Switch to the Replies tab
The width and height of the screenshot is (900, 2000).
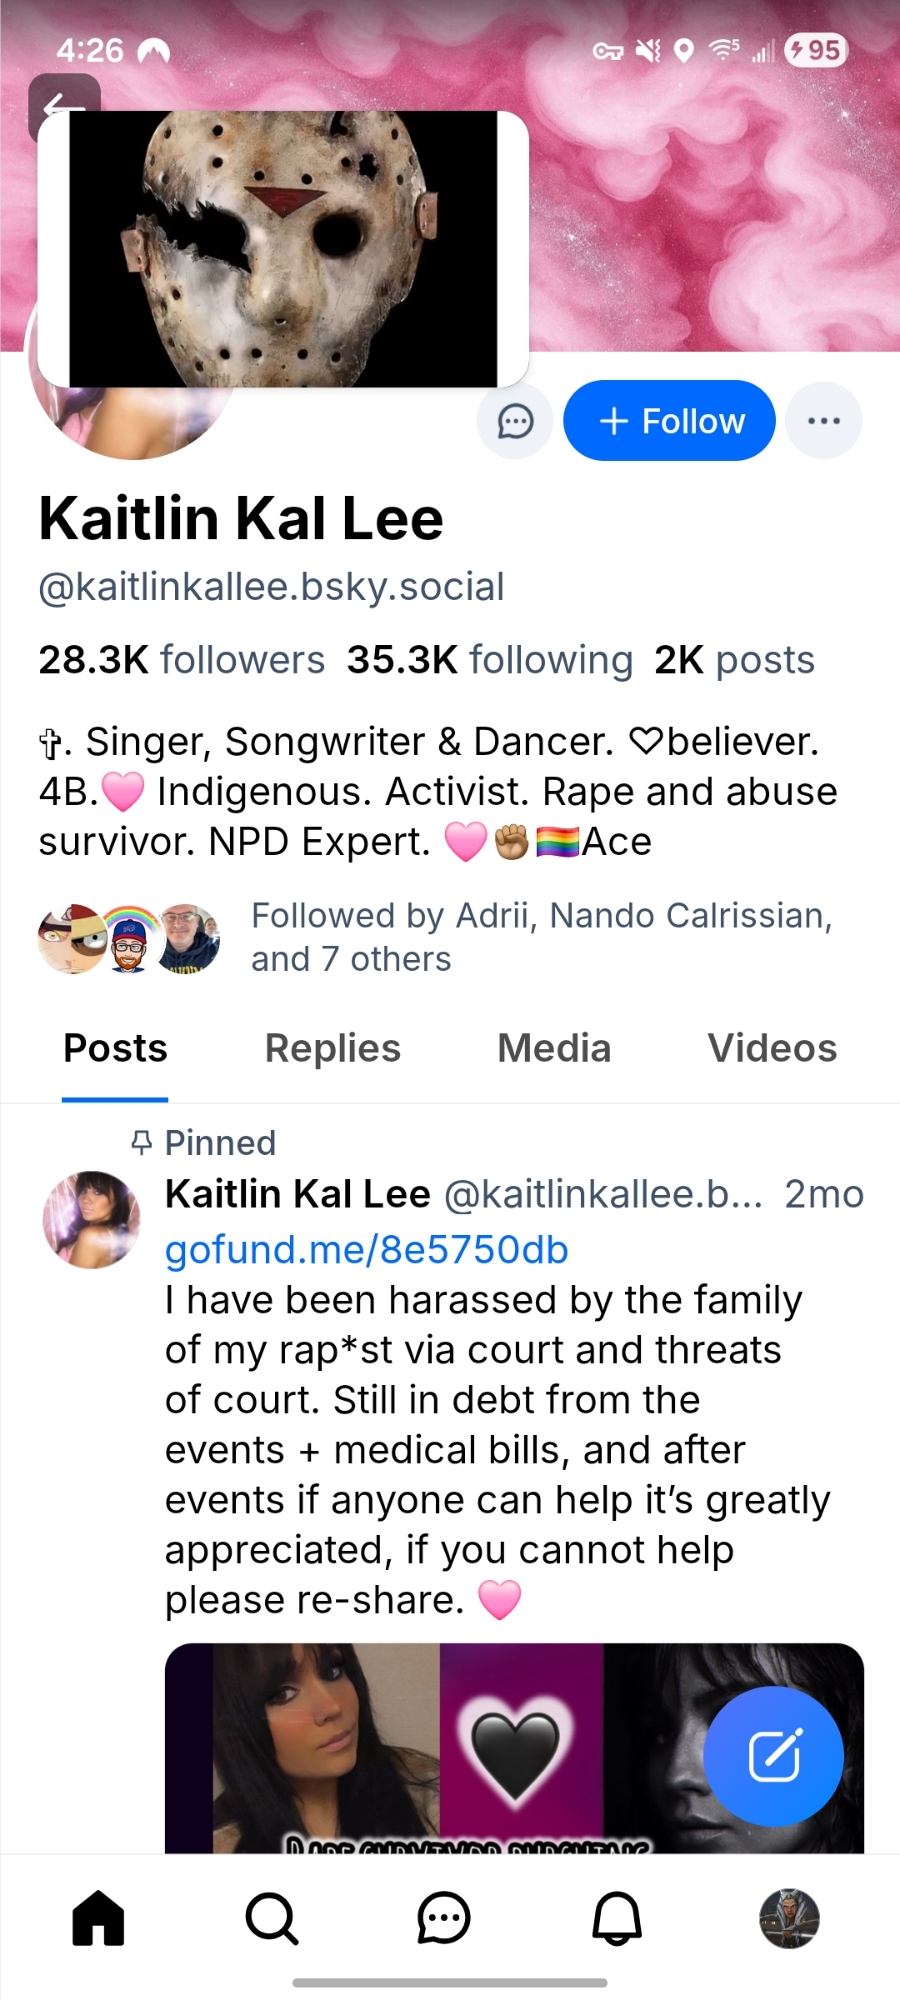click(332, 1048)
